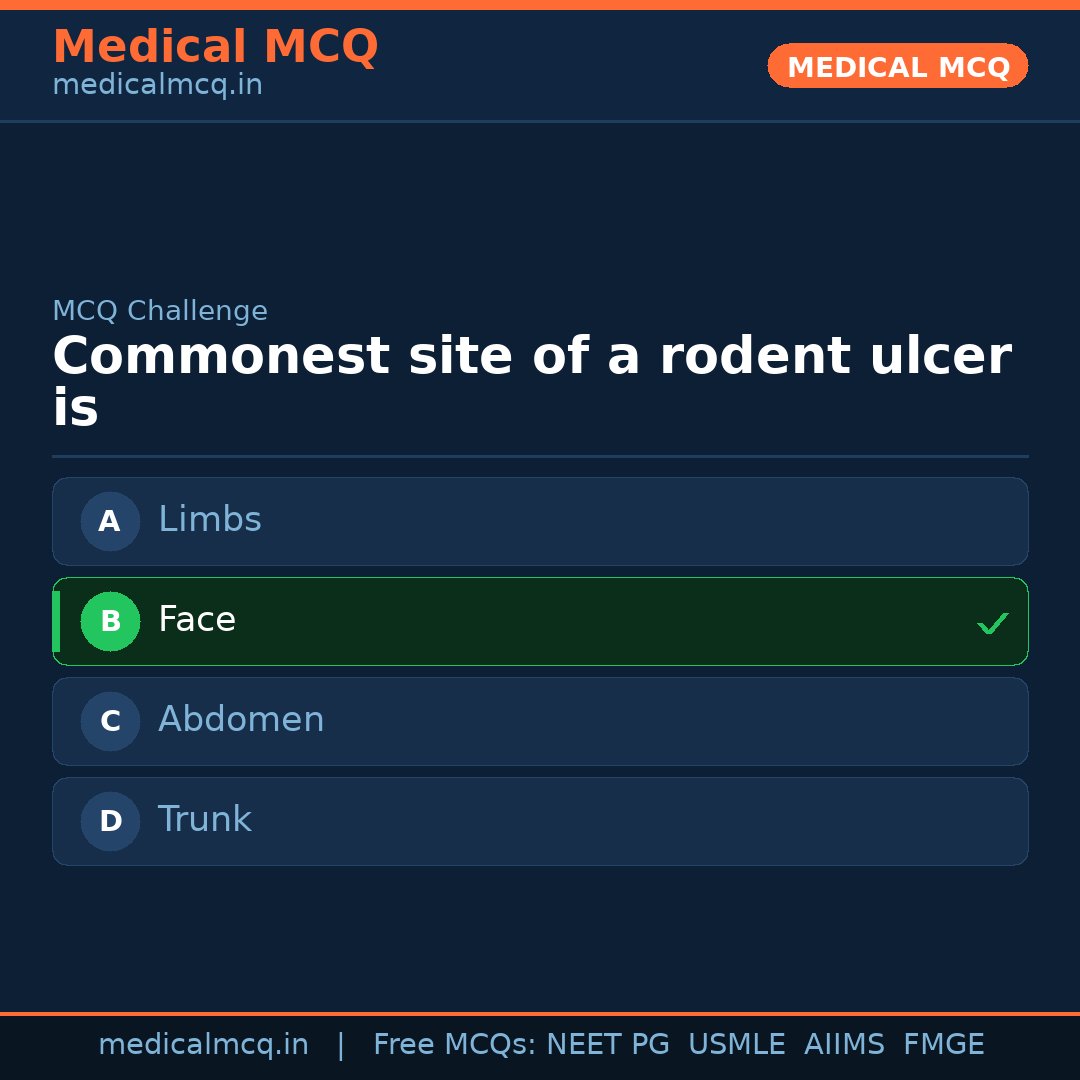Click the green accent bar beside Face
This screenshot has width=1080, height=1080.
pos(56,621)
